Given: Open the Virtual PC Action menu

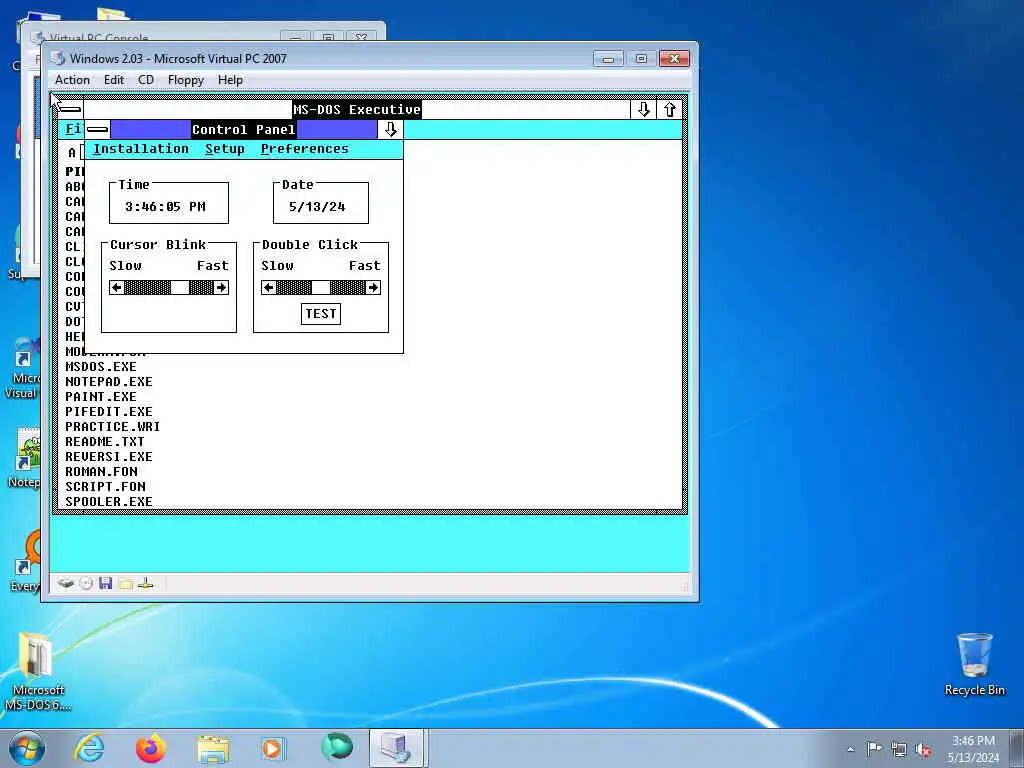Looking at the screenshot, I should [x=72, y=80].
